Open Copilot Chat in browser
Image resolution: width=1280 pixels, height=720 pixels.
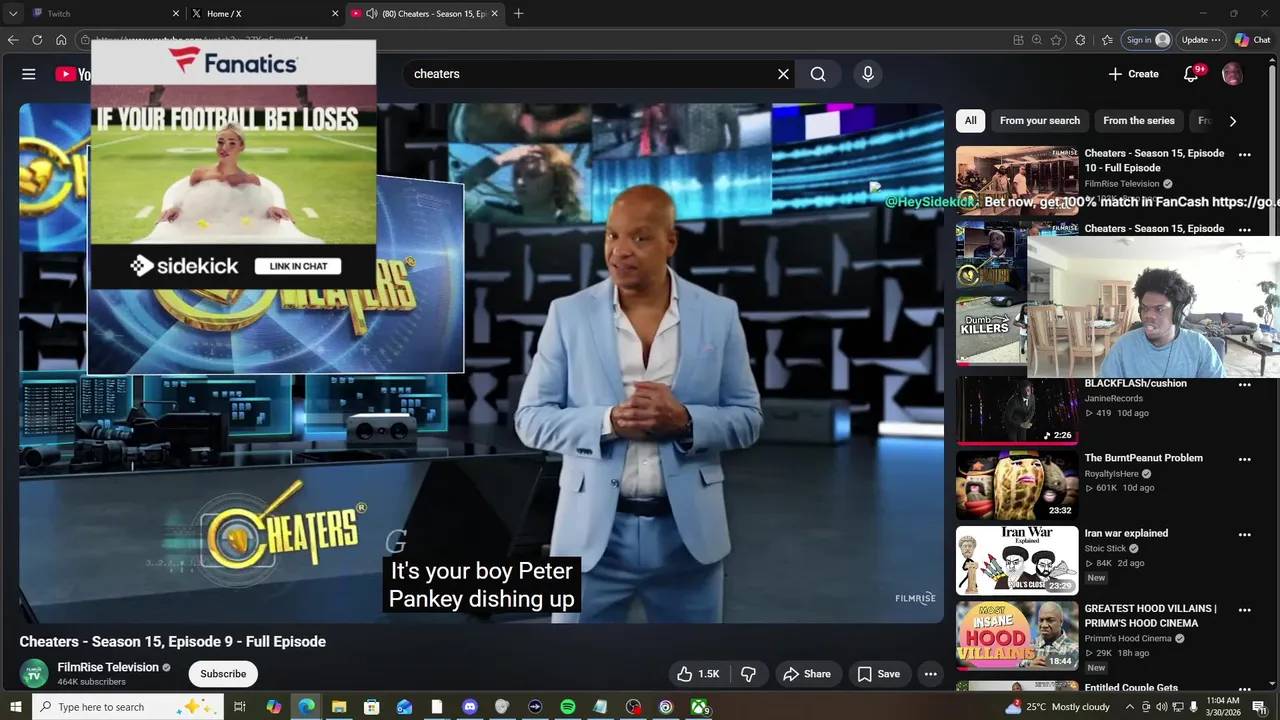click(1253, 40)
